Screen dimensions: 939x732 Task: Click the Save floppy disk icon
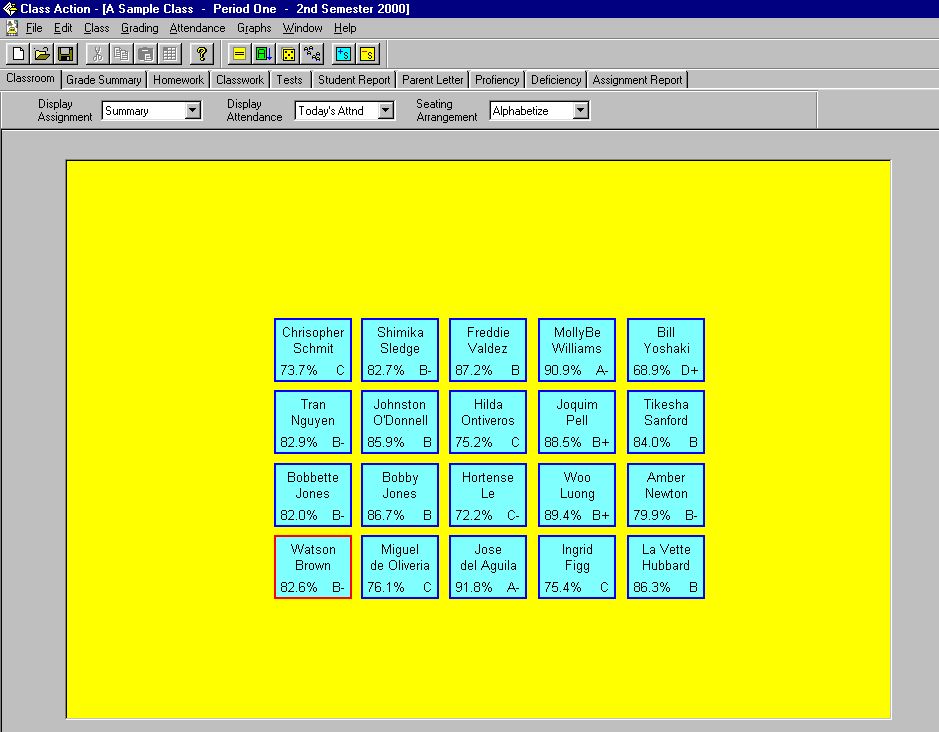coord(65,54)
